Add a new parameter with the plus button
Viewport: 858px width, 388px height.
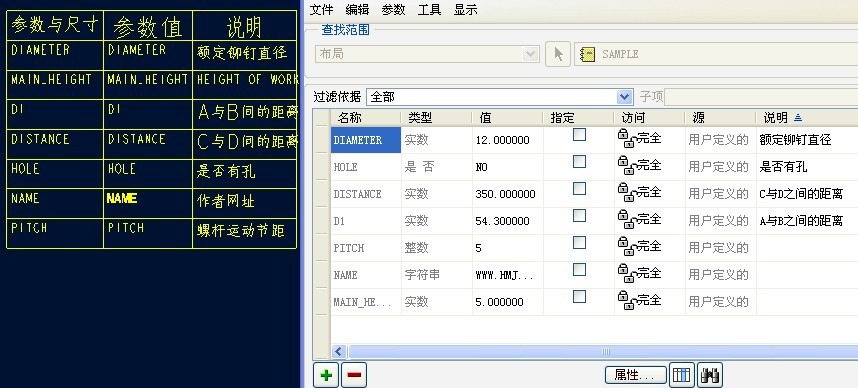(326, 375)
